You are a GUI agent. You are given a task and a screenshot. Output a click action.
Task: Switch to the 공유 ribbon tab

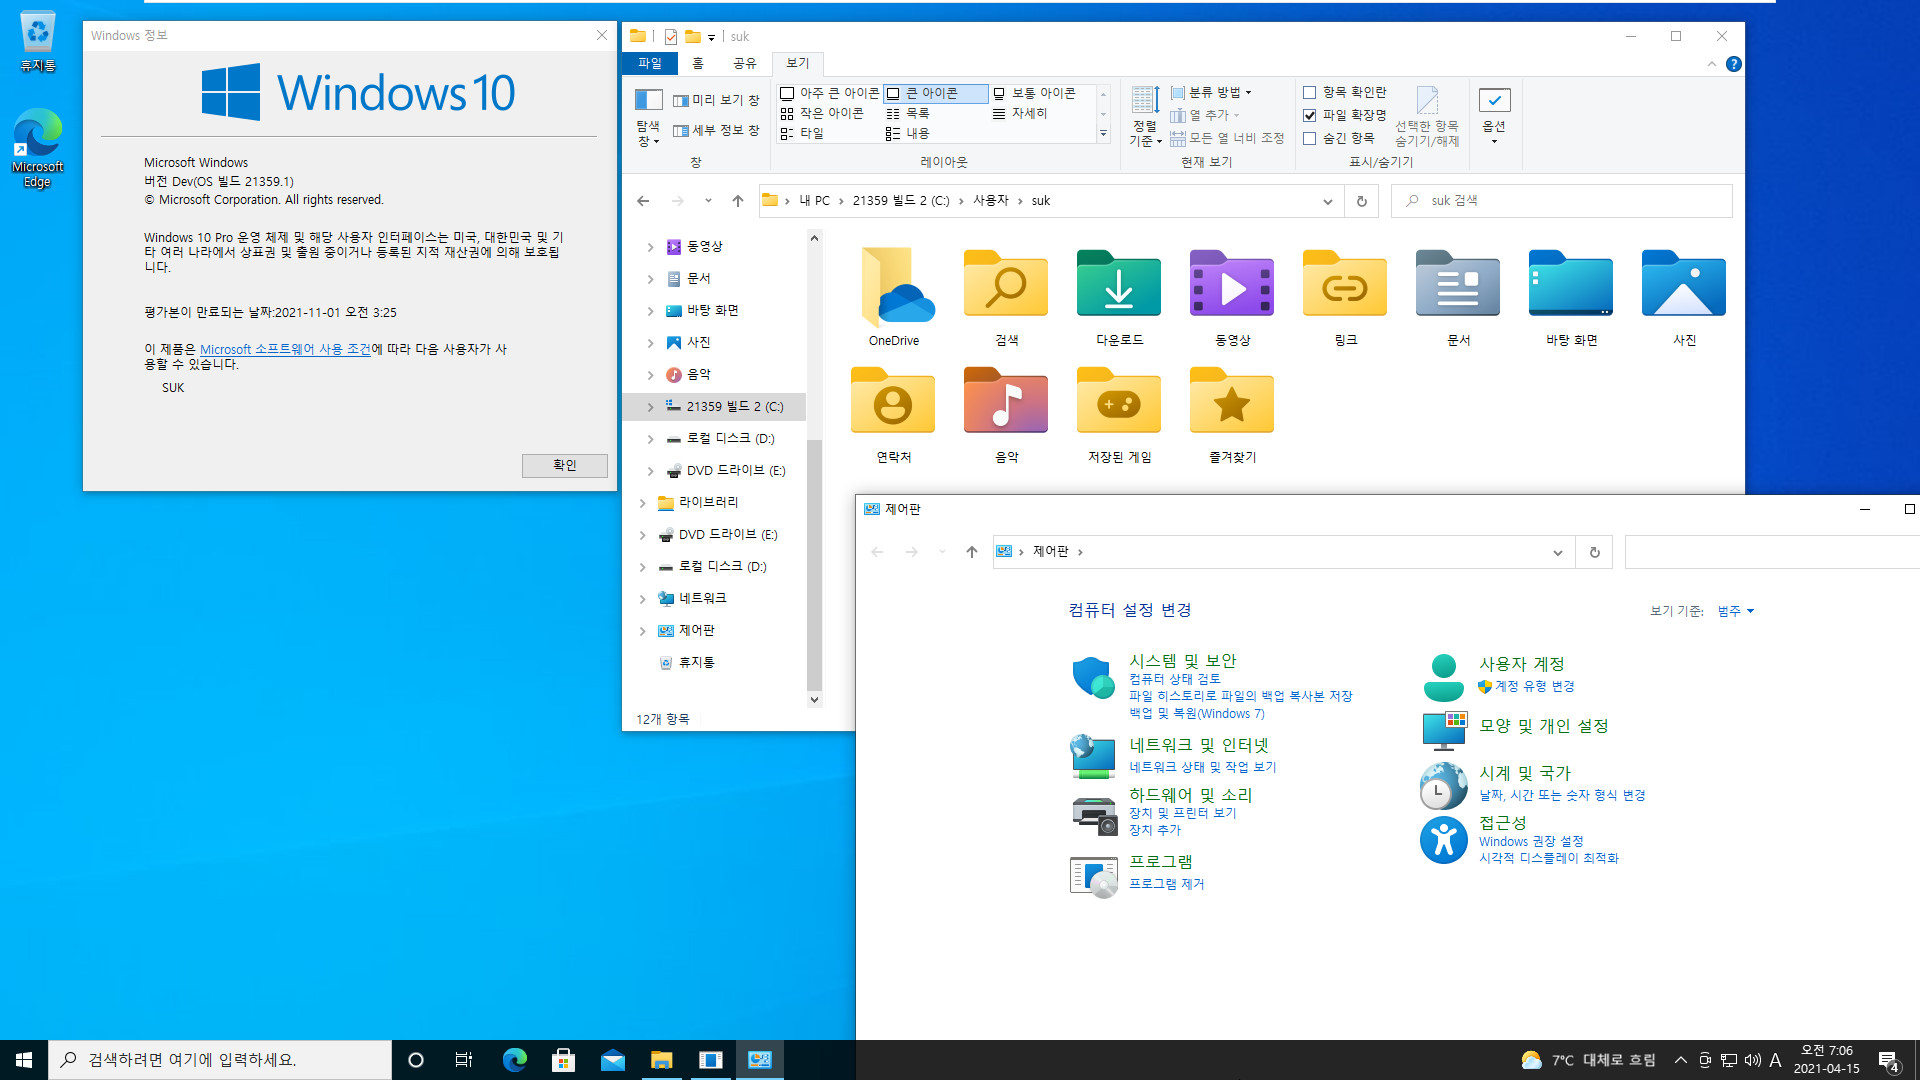745,63
